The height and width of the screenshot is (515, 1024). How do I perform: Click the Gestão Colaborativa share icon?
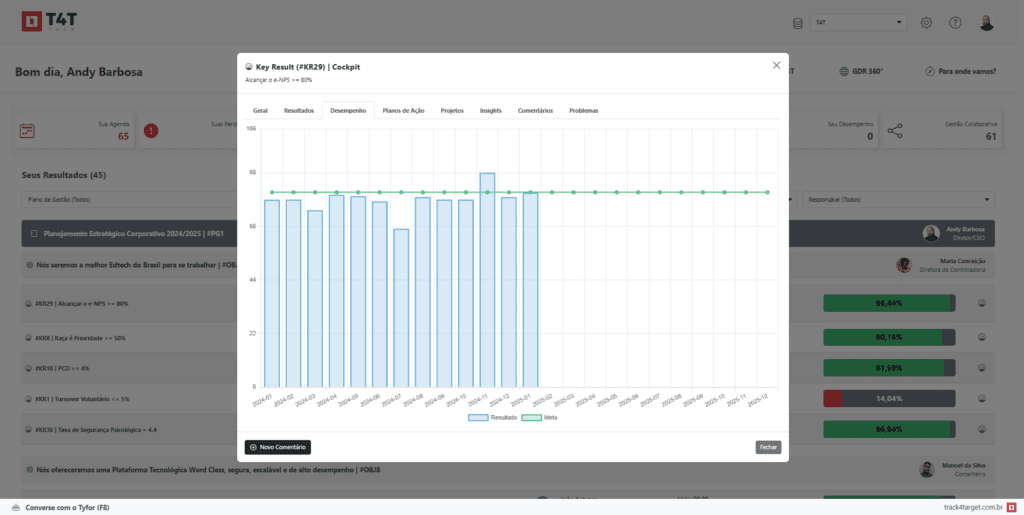click(895, 131)
